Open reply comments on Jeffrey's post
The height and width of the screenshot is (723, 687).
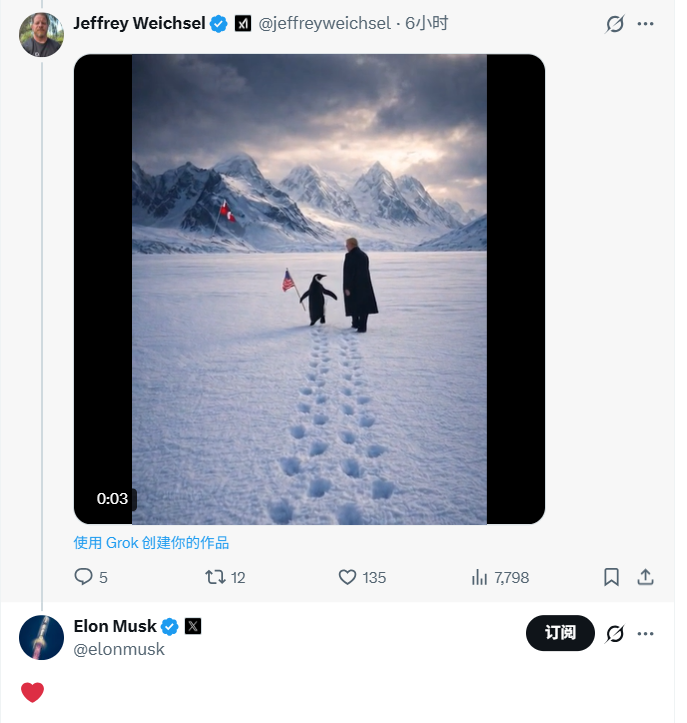[84, 577]
